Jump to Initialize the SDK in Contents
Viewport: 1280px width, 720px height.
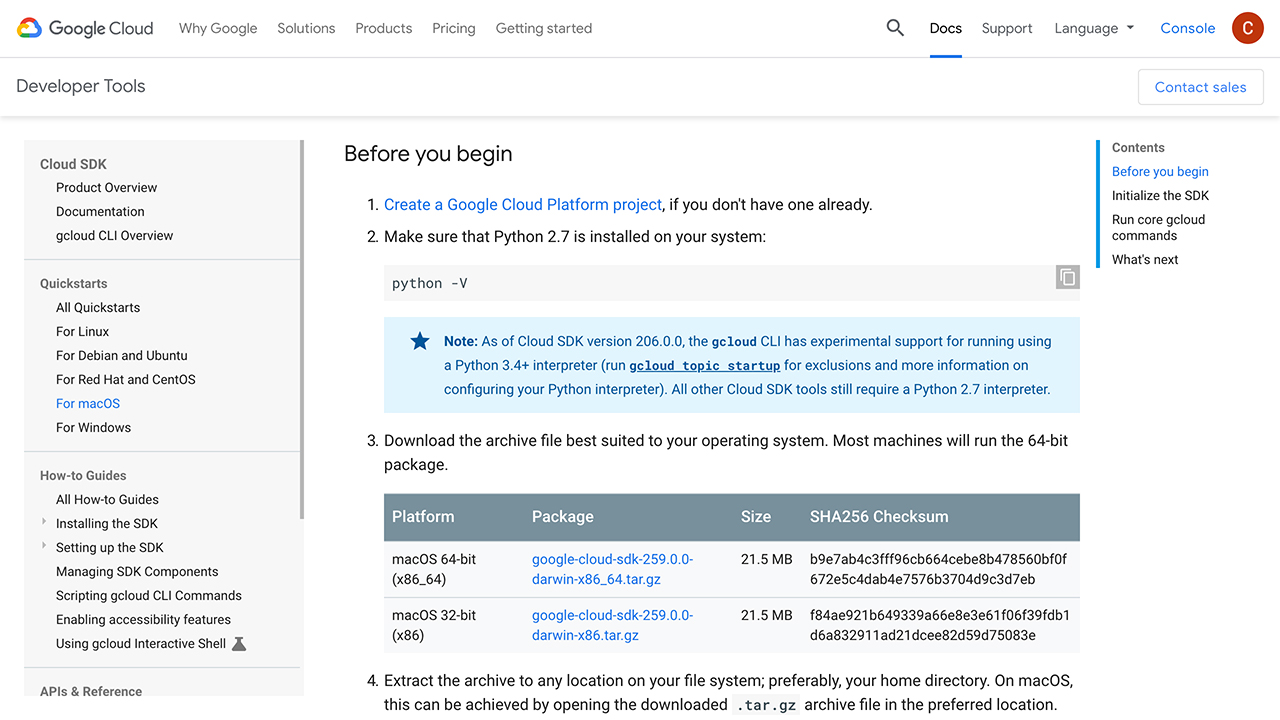pos(1160,195)
